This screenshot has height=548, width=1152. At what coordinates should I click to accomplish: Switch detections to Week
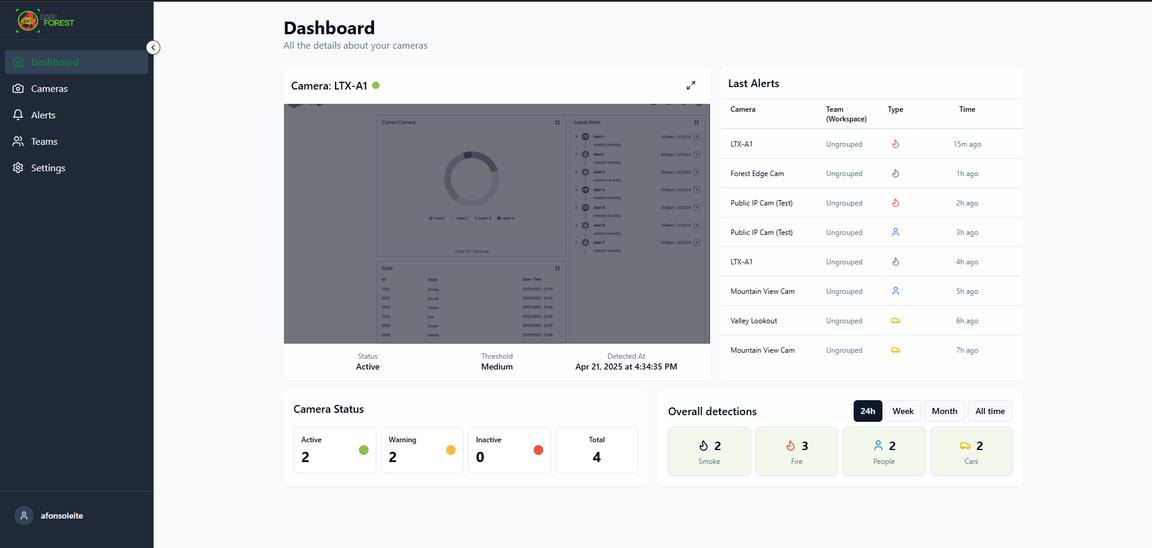(x=903, y=411)
